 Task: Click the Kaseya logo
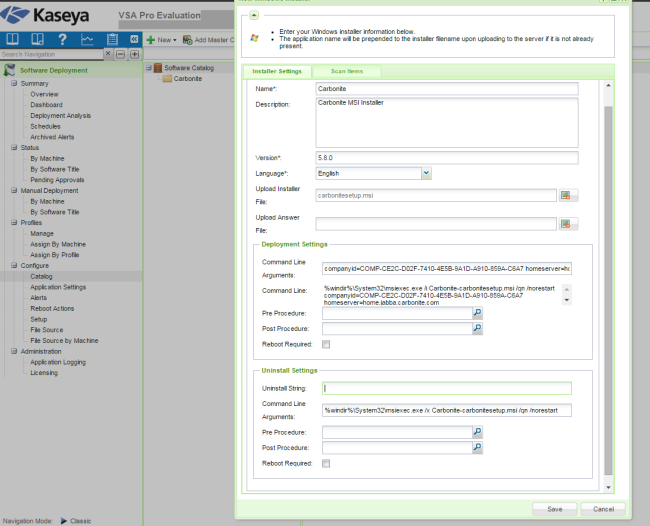pos(45,15)
